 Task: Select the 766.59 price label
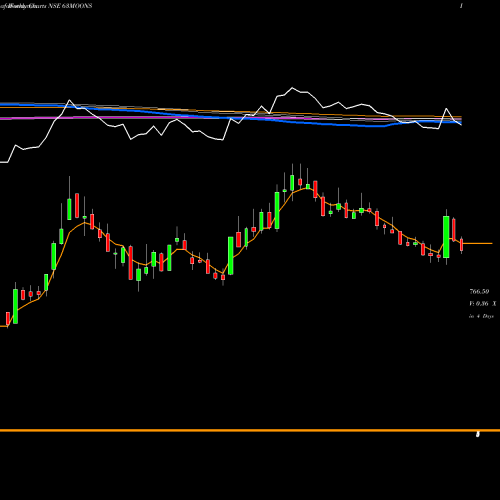click(x=479, y=292)
